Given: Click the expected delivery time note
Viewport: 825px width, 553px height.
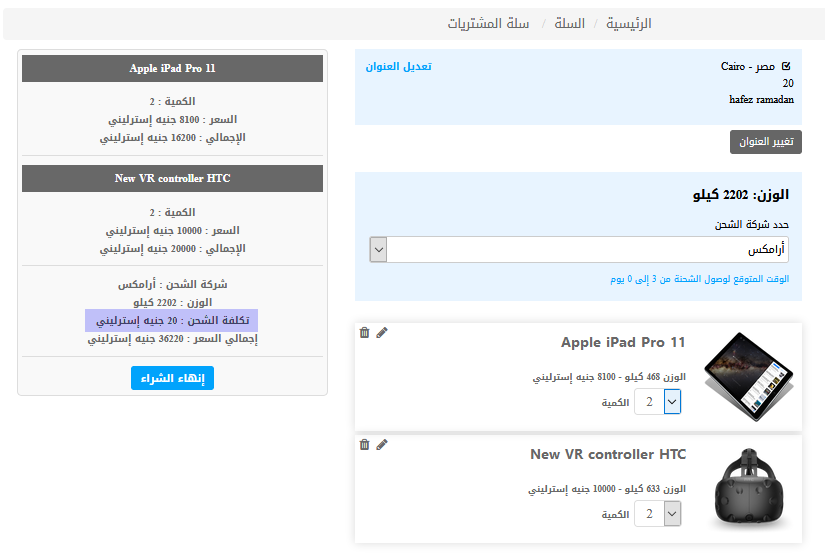Looking at the screenshot, I should (x=700, y=279).
